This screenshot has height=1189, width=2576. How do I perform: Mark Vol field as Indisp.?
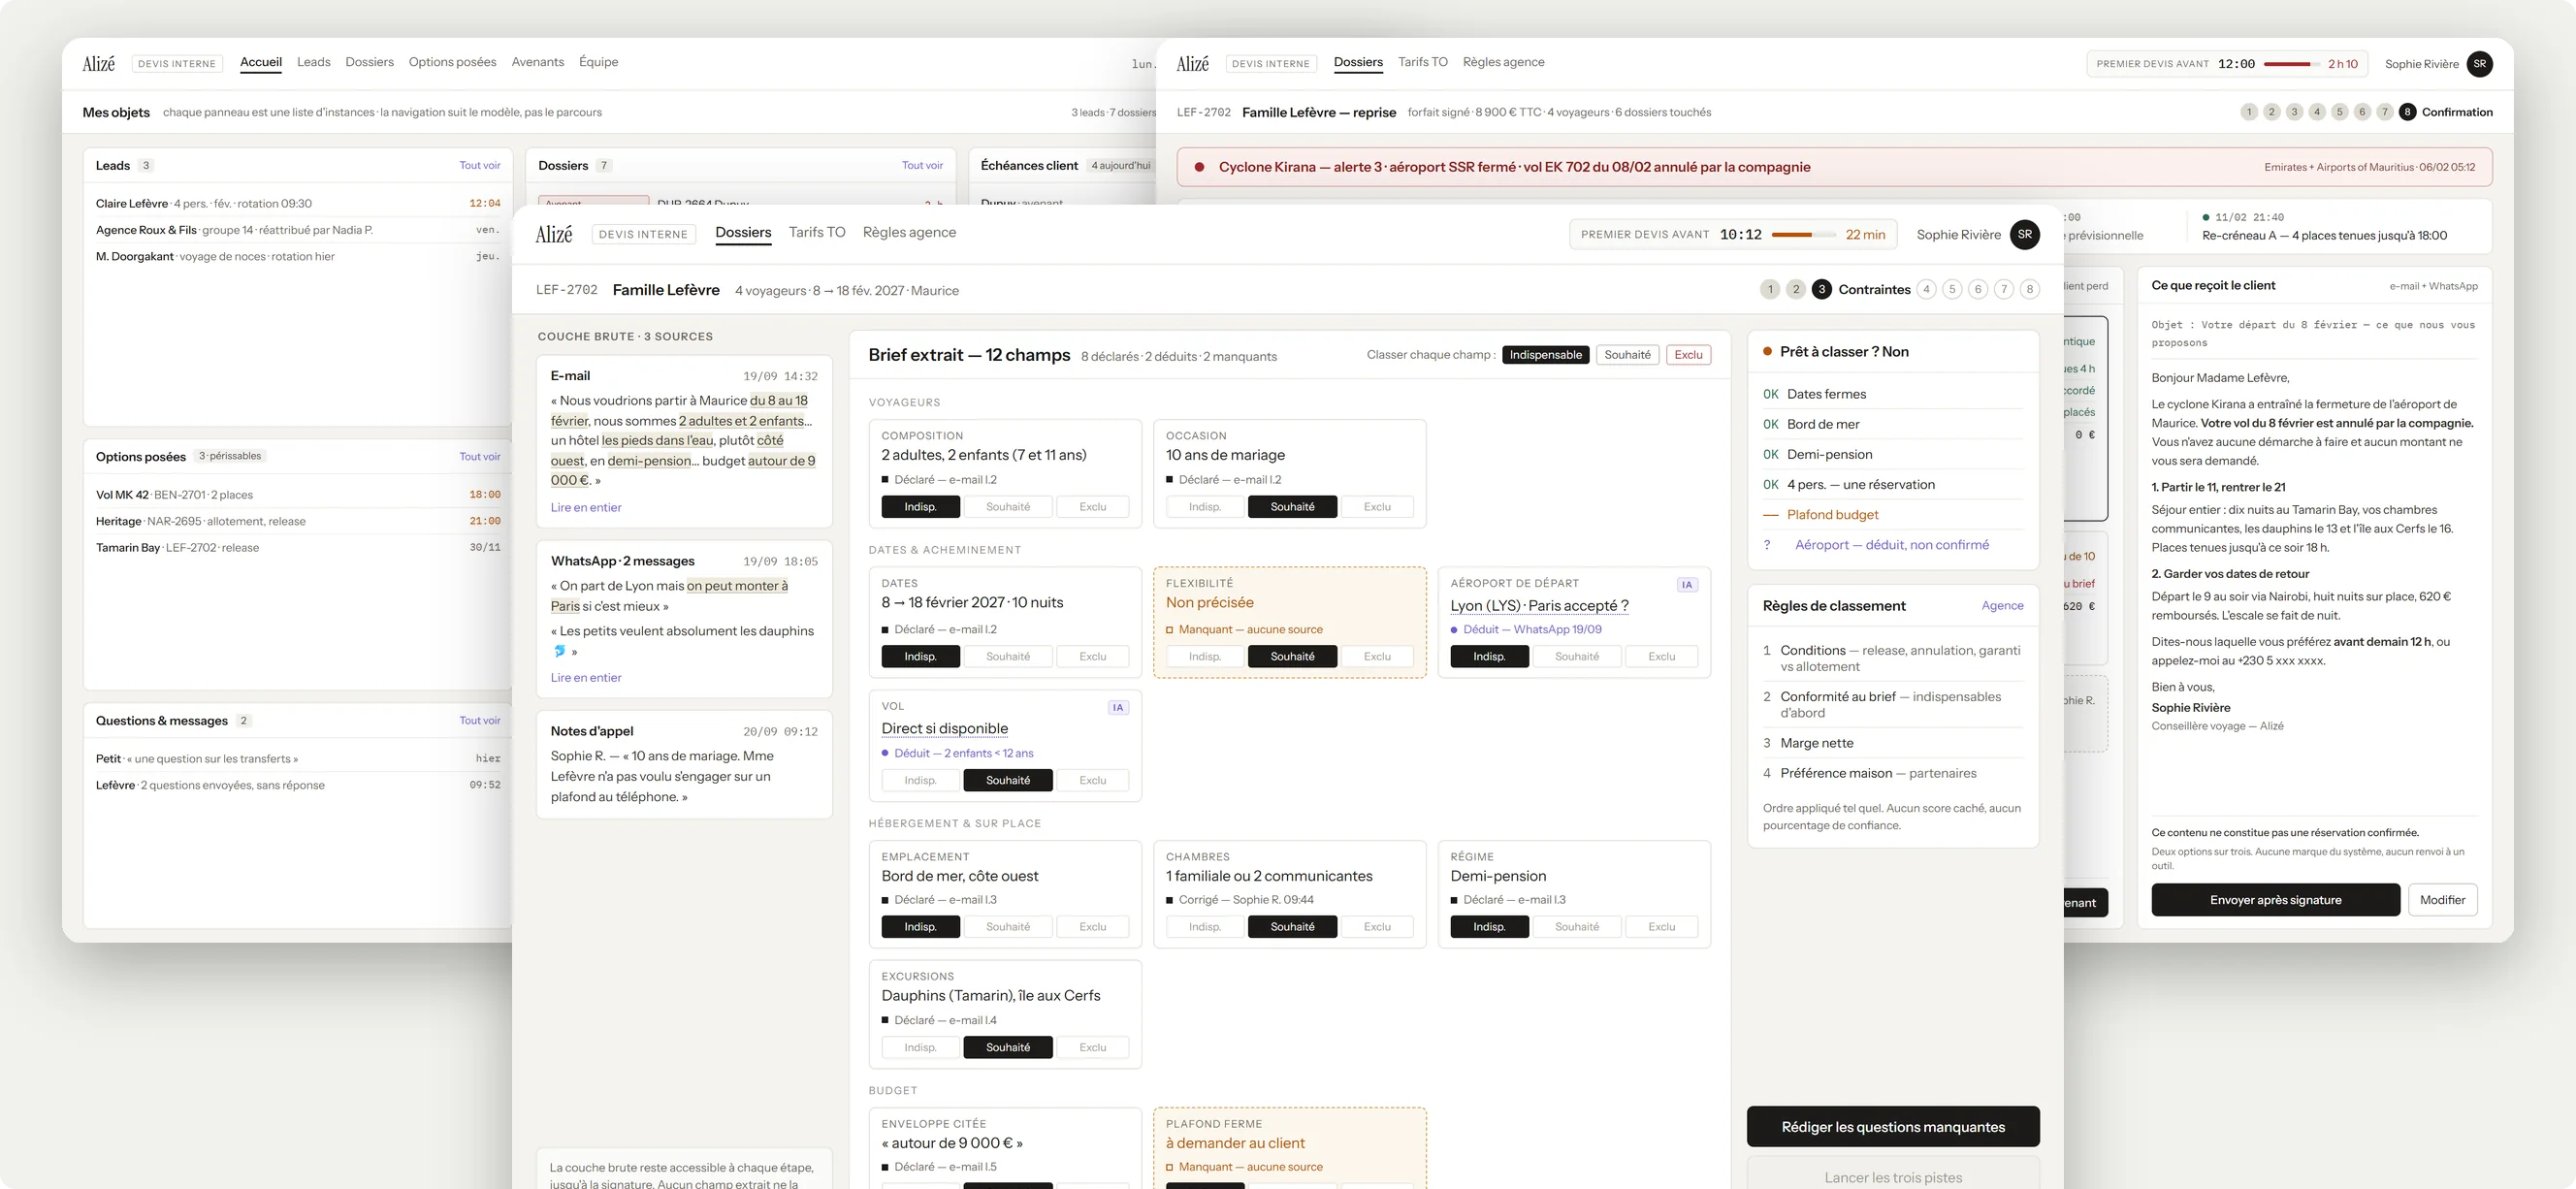pyautogui.click(x=920, y=780)
